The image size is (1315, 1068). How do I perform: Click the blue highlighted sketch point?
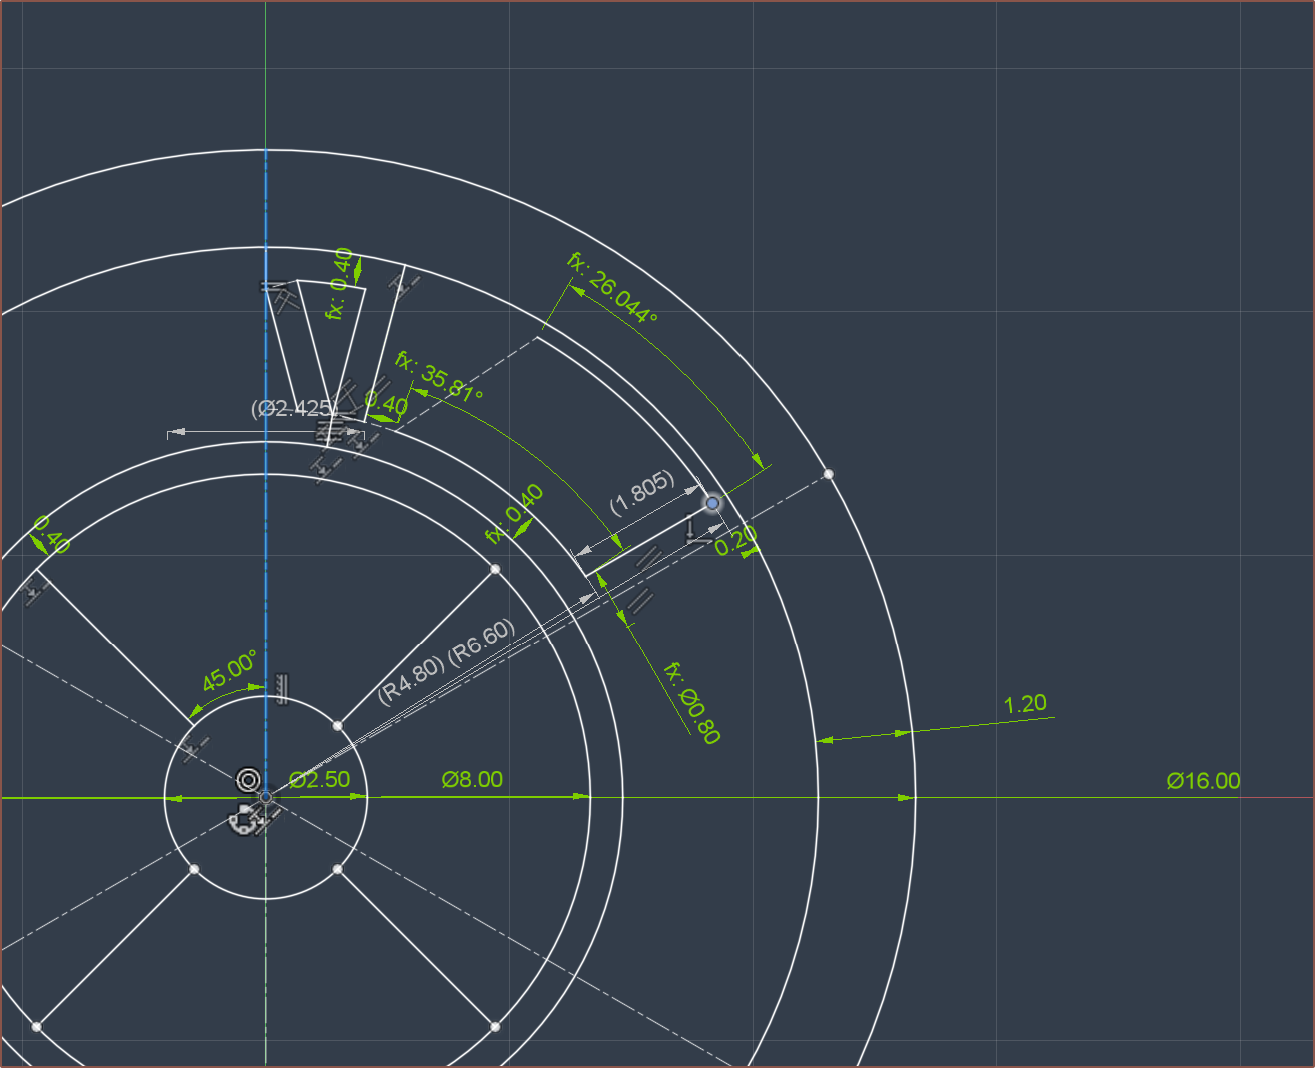712,503
